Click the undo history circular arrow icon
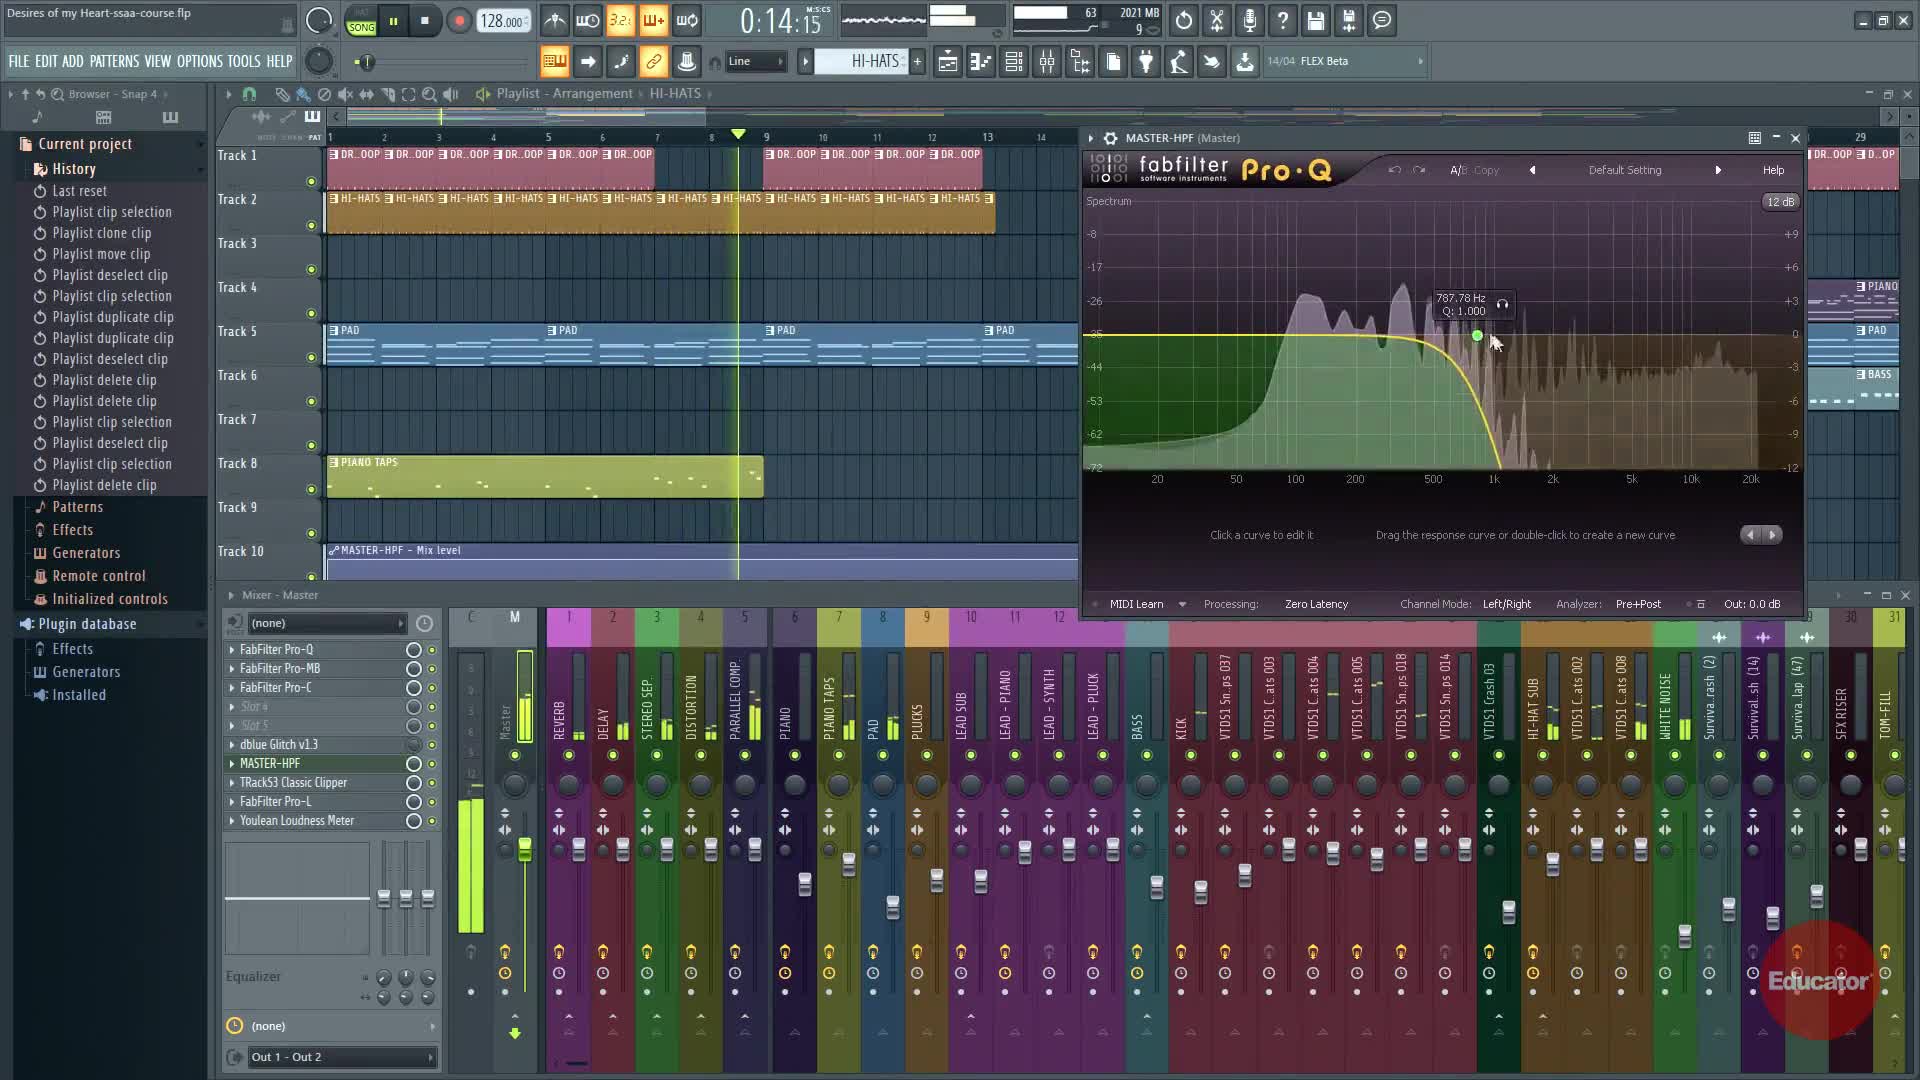This screenshot has height=1080, width=1920. pyautogui.click(x=1184, y=20)
